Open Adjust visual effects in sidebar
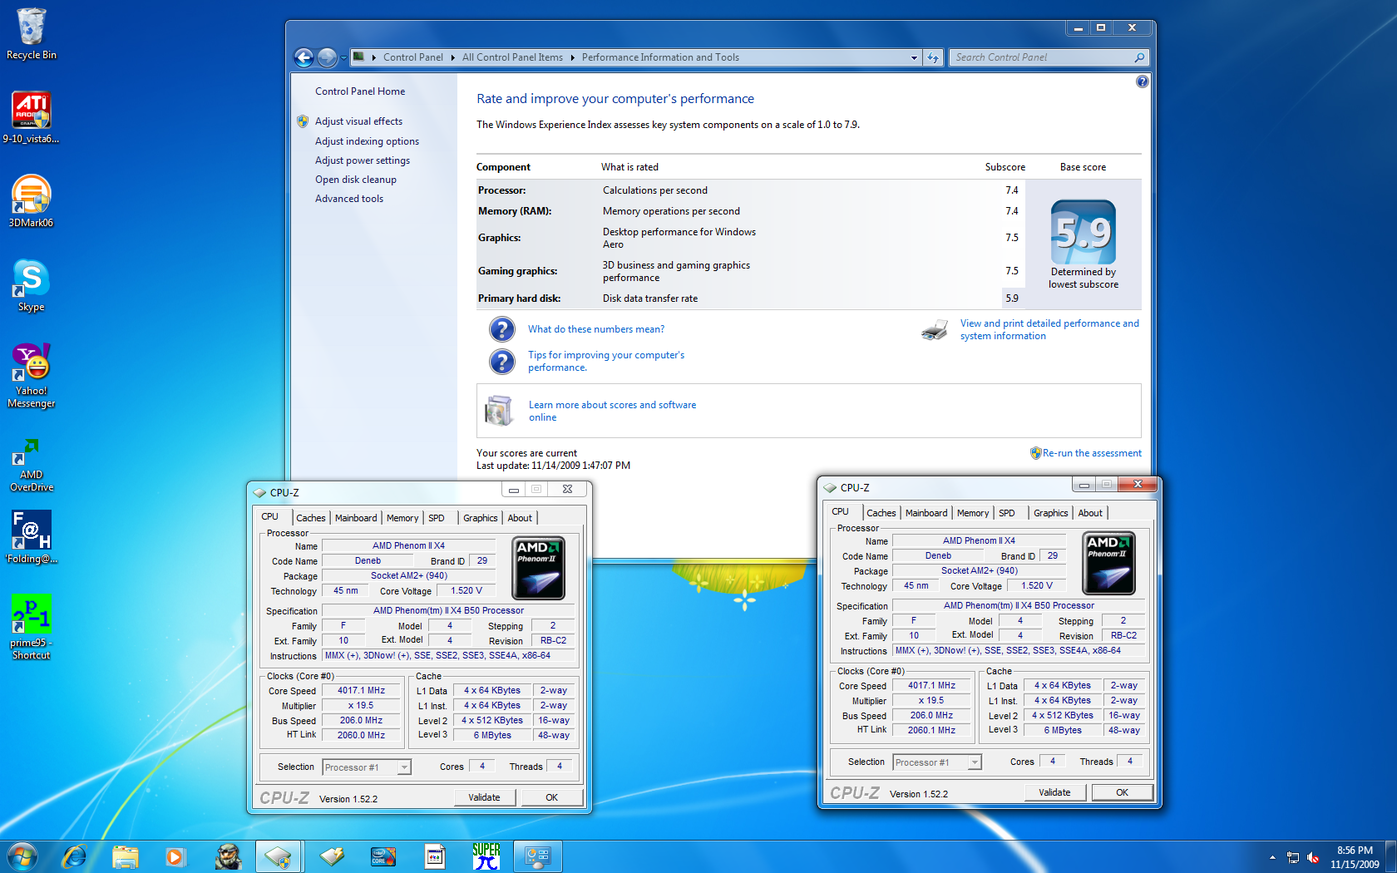Image resolution: width=1397 pixels, height=873 pixels. pyautogui.click(x=359, y=122)
